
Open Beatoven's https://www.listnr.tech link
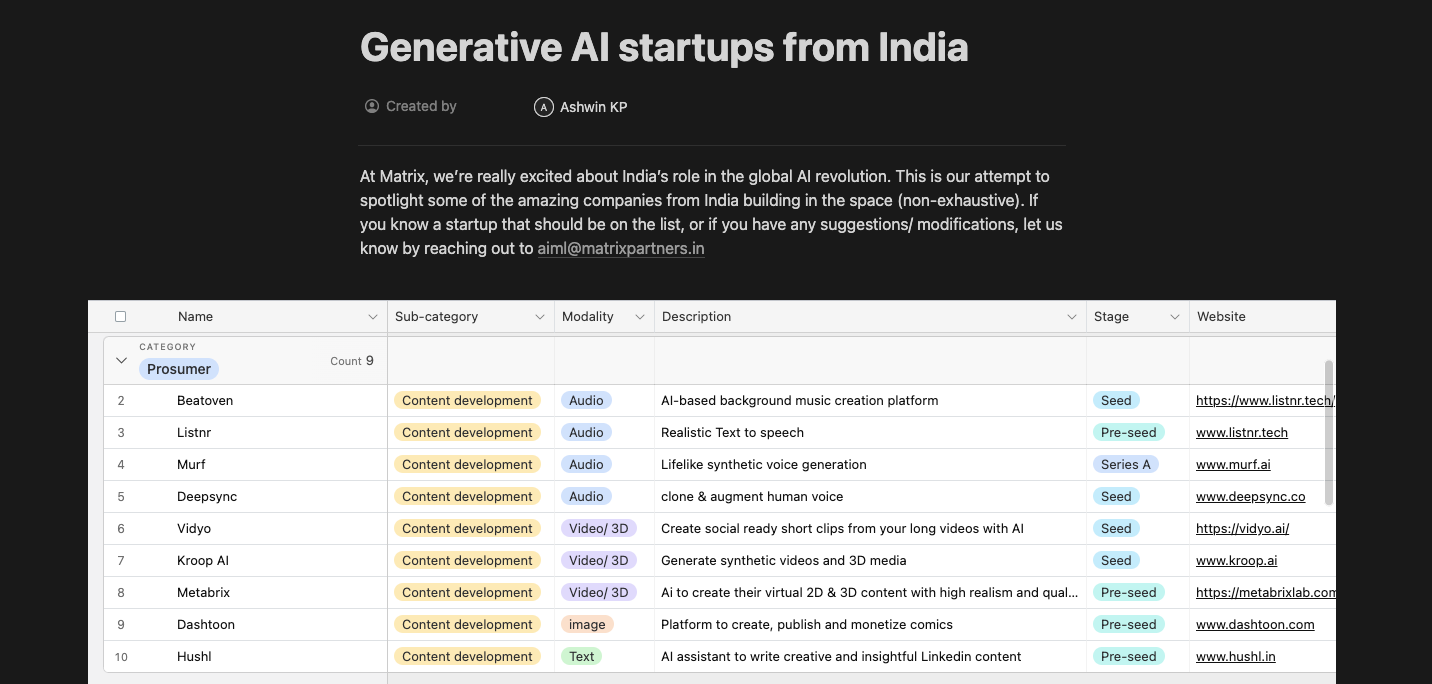pyautogui.click(x=1266, y=401)
